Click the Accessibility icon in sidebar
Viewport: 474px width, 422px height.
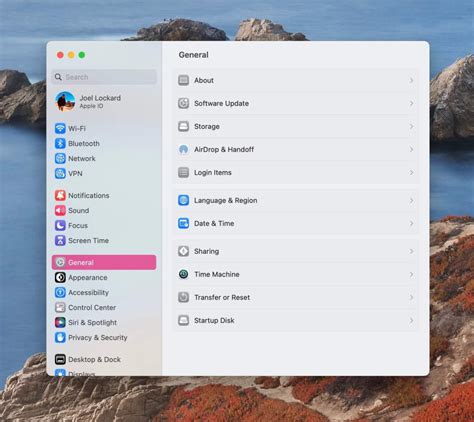60,292
